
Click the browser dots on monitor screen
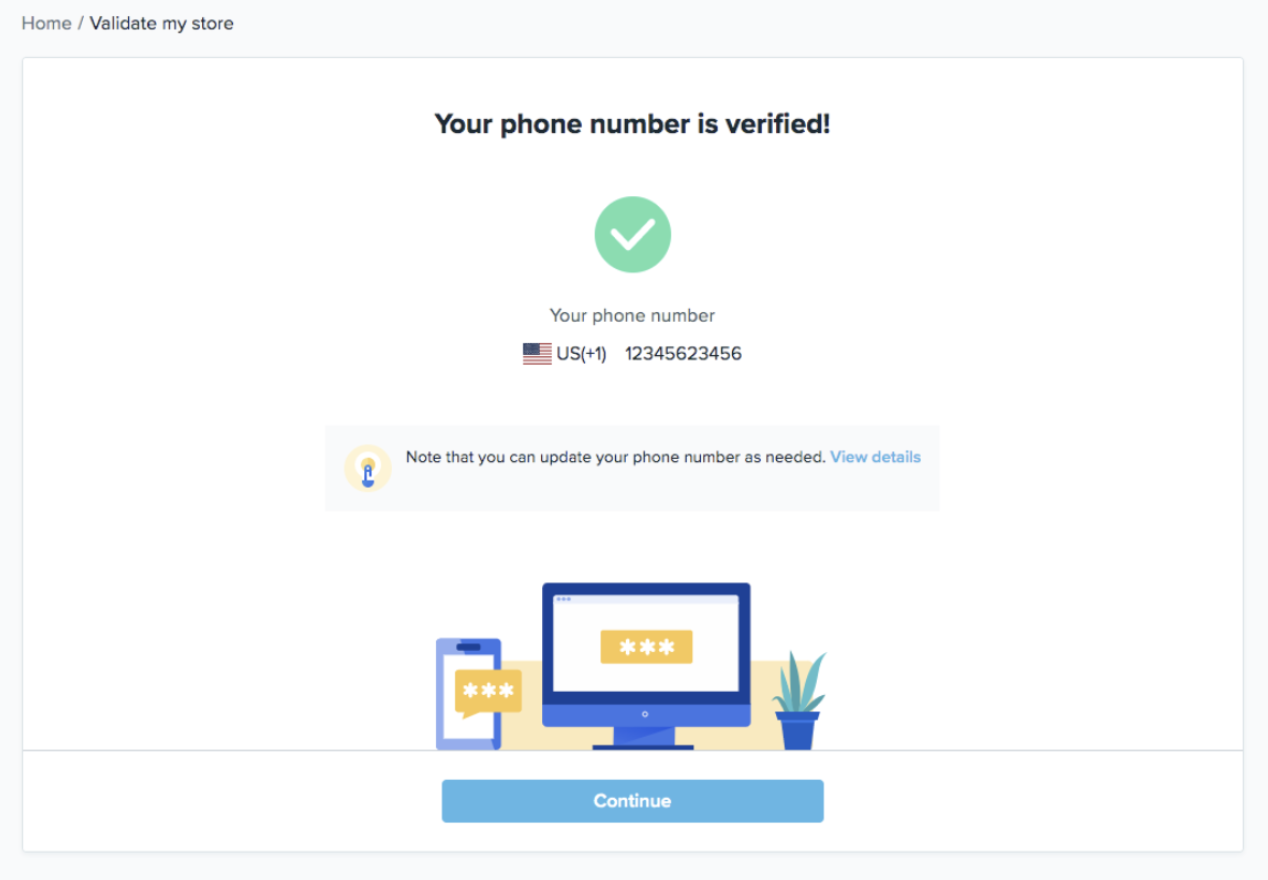(x=563, y=599)
